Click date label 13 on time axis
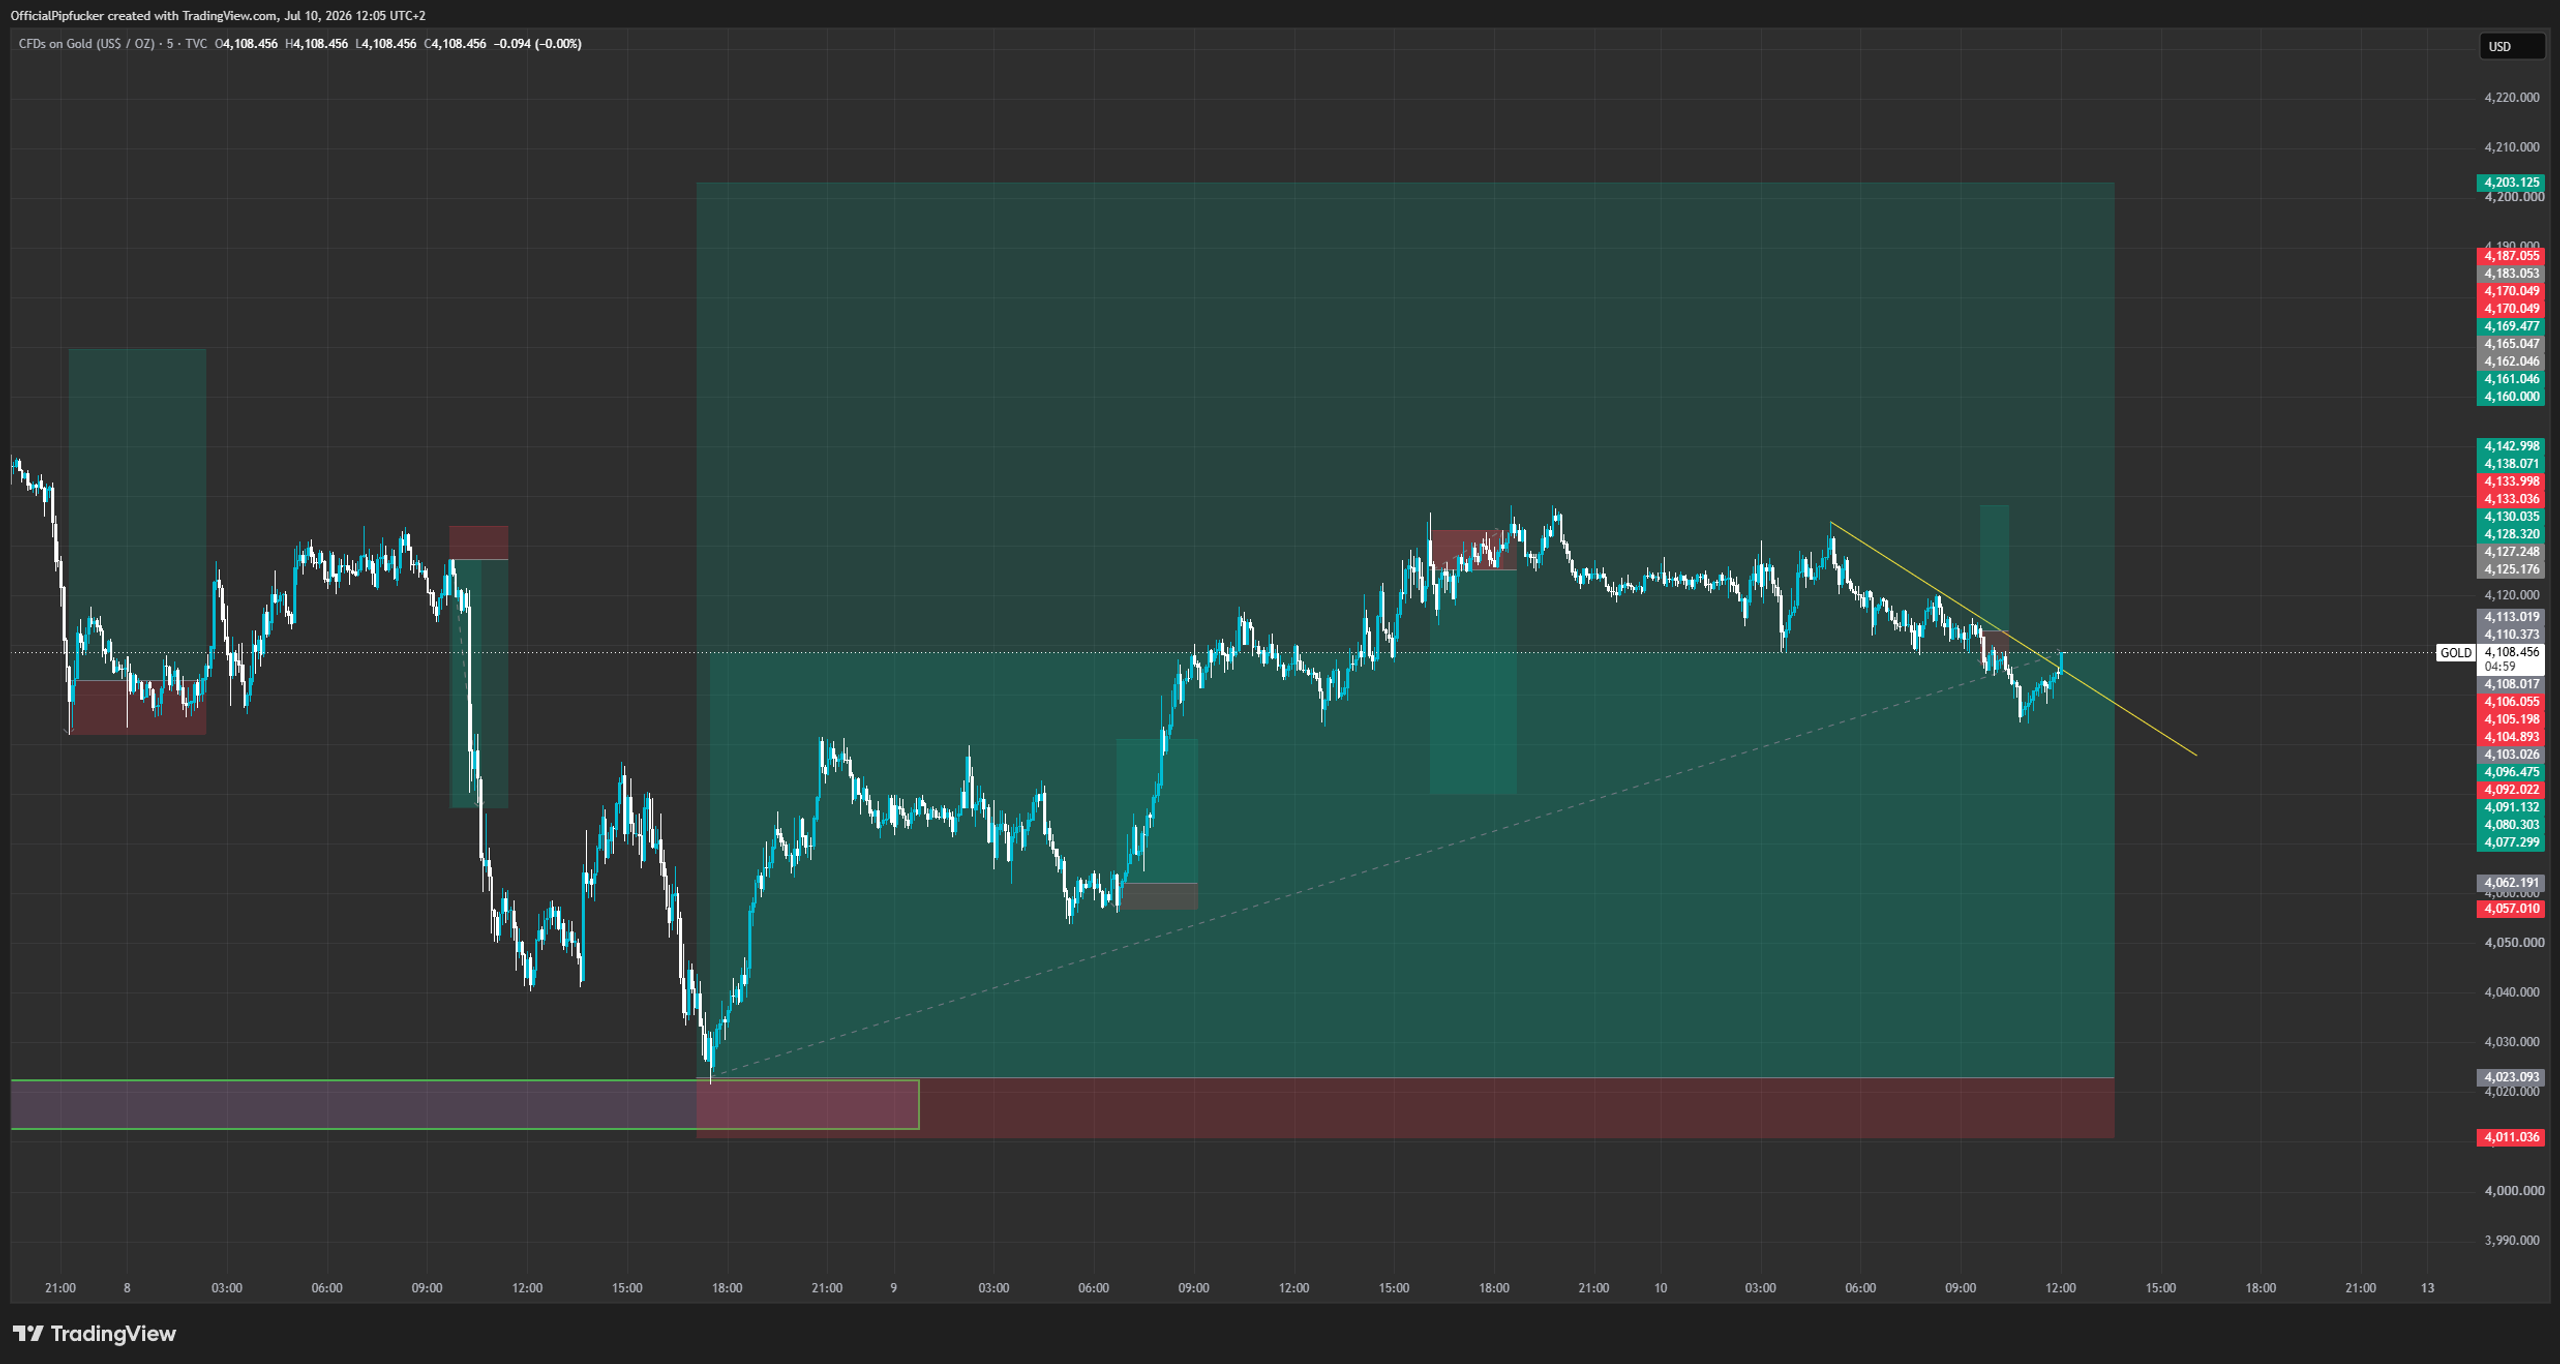 pos(2427,1288)
